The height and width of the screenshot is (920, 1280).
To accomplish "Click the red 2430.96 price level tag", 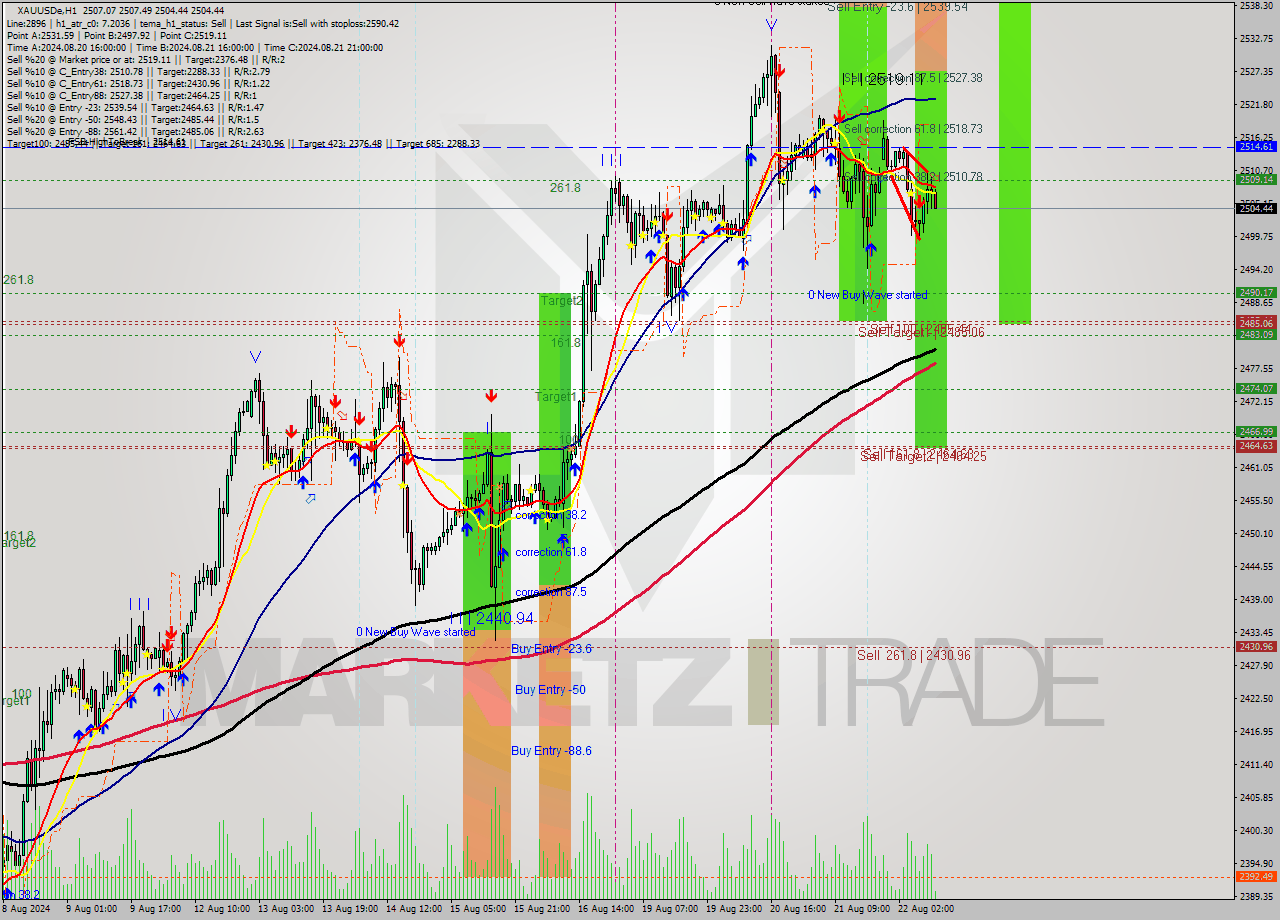I will pyautogui.click(x=1256, y=647).
